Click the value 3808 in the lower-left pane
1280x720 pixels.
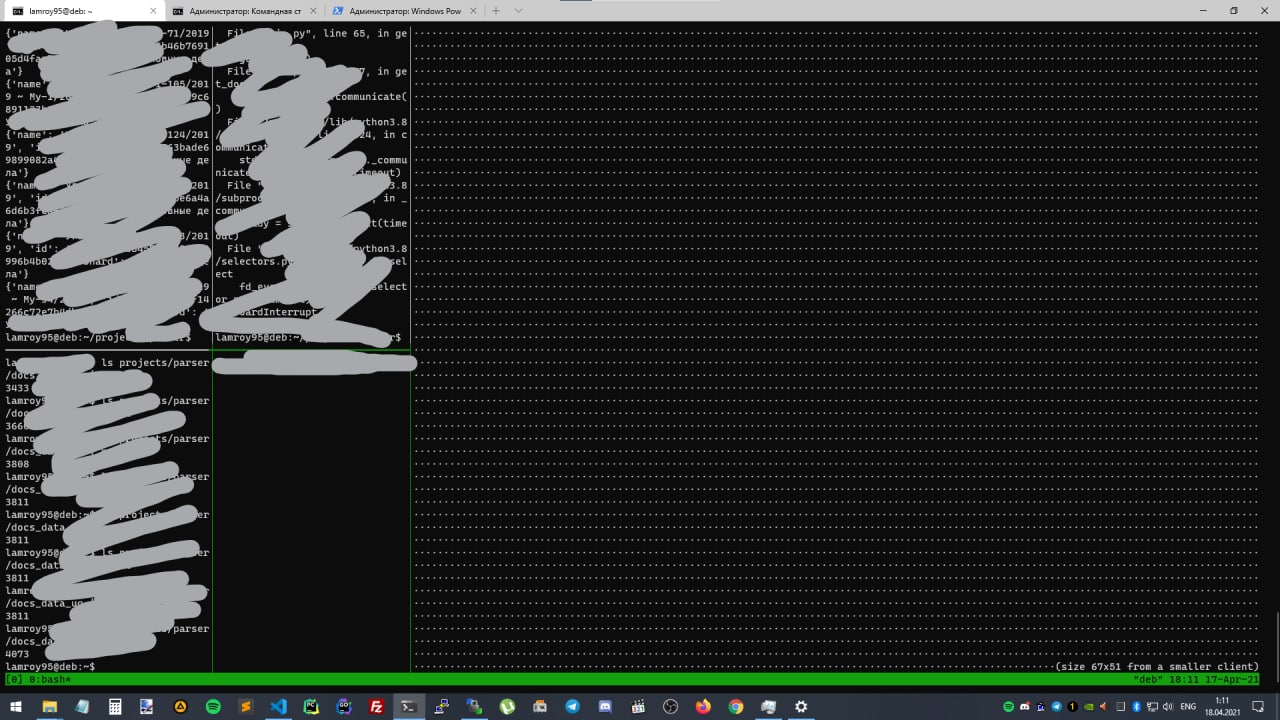pos(17,464)
